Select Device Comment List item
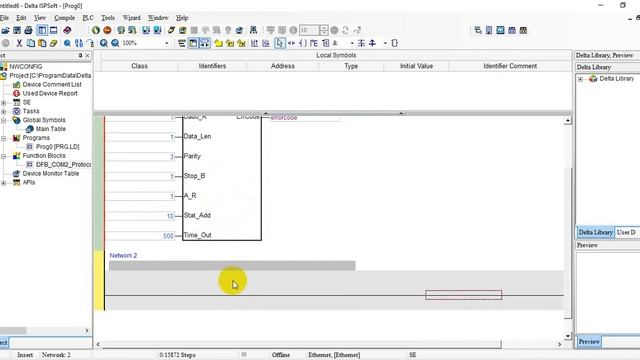The height and width of the screenshot is (360, 640). pyautogui.click(x=52, y=84)
